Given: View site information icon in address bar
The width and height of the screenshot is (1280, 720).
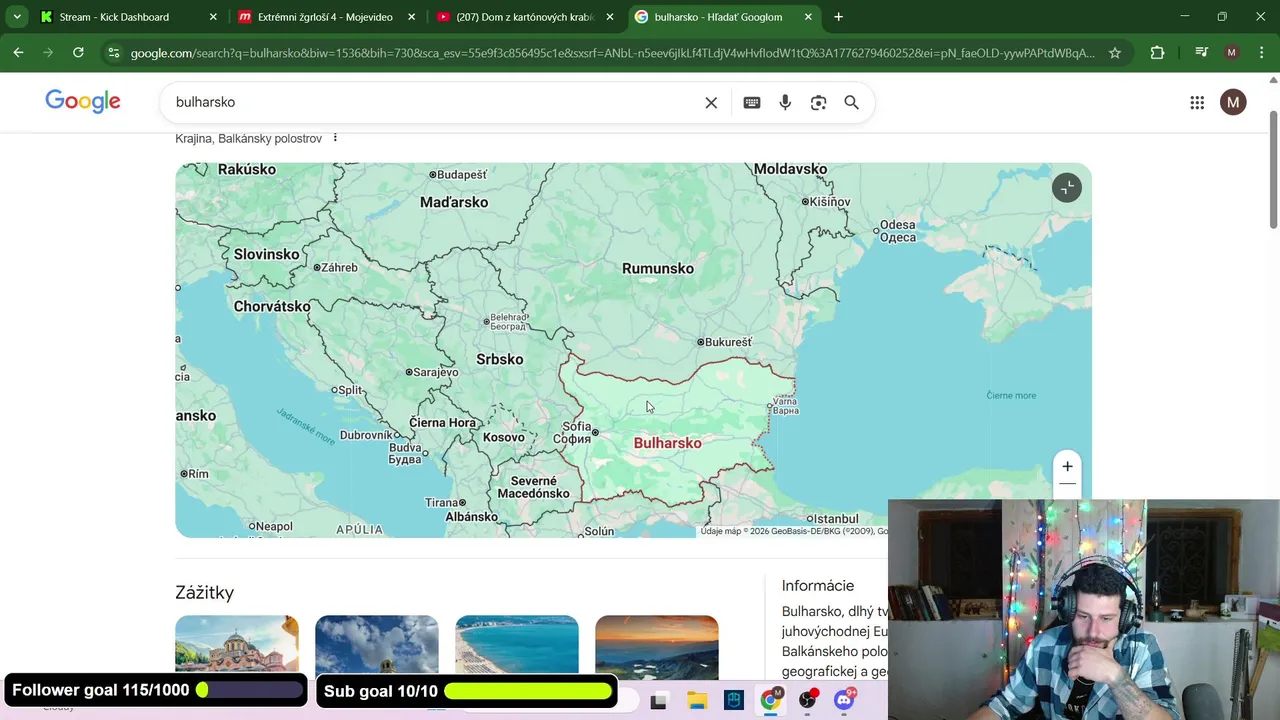Looking at the screenshot, I should (x=113, y=53).
